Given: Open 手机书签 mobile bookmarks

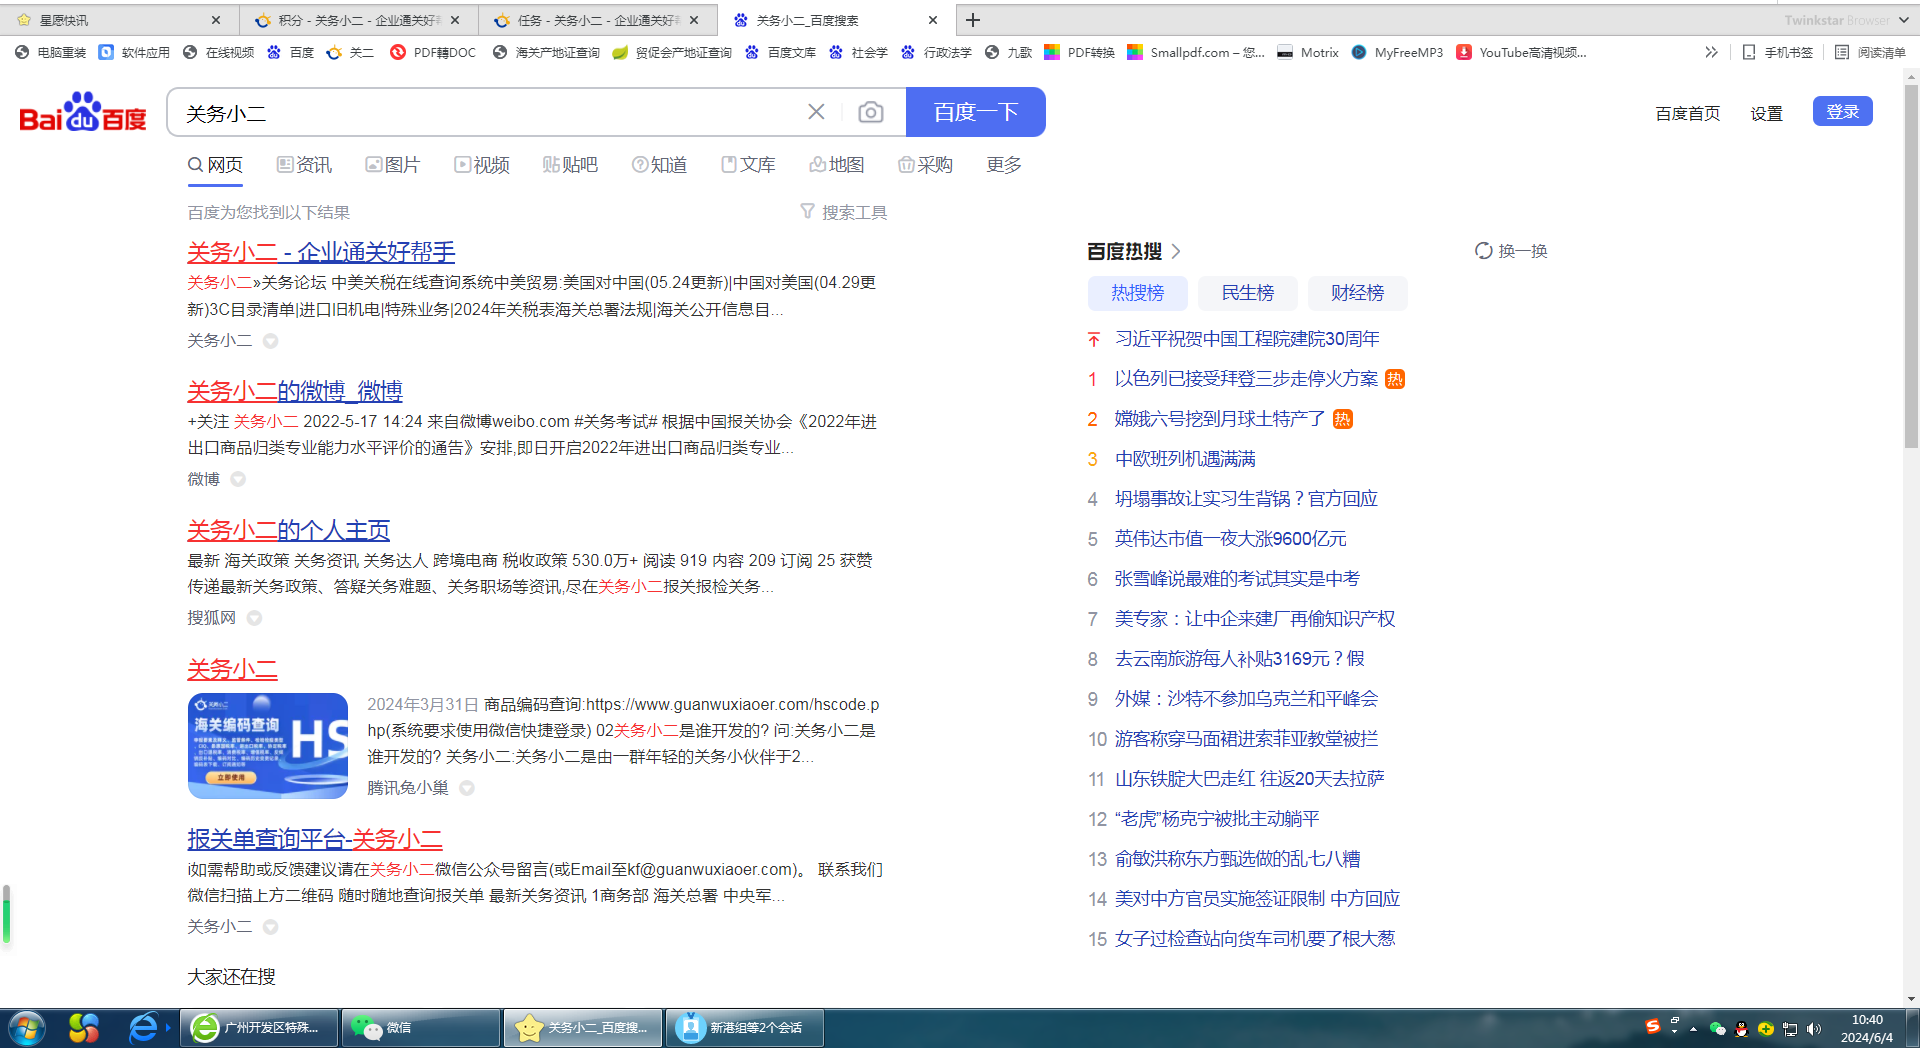Looking at the screenshot, I should click(1778, 52).
